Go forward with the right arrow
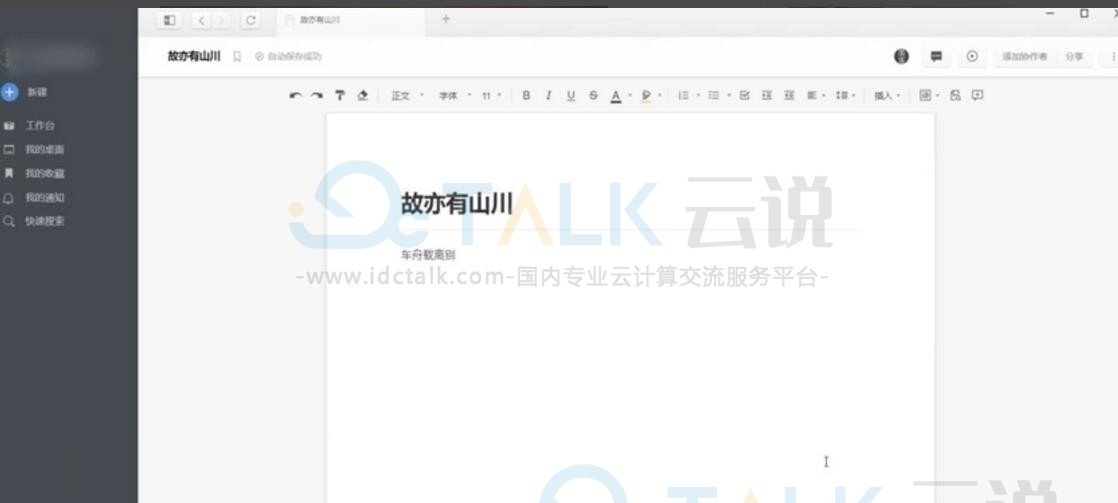Screen dimensions: 1118x503 coord(222,21)
